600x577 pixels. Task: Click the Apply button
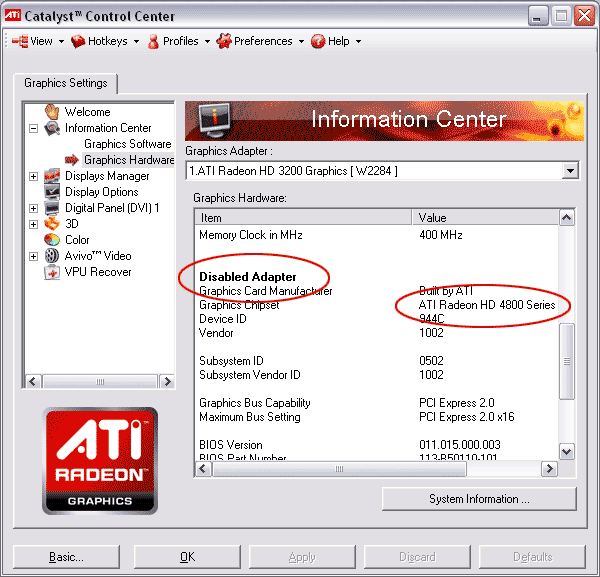302,557
